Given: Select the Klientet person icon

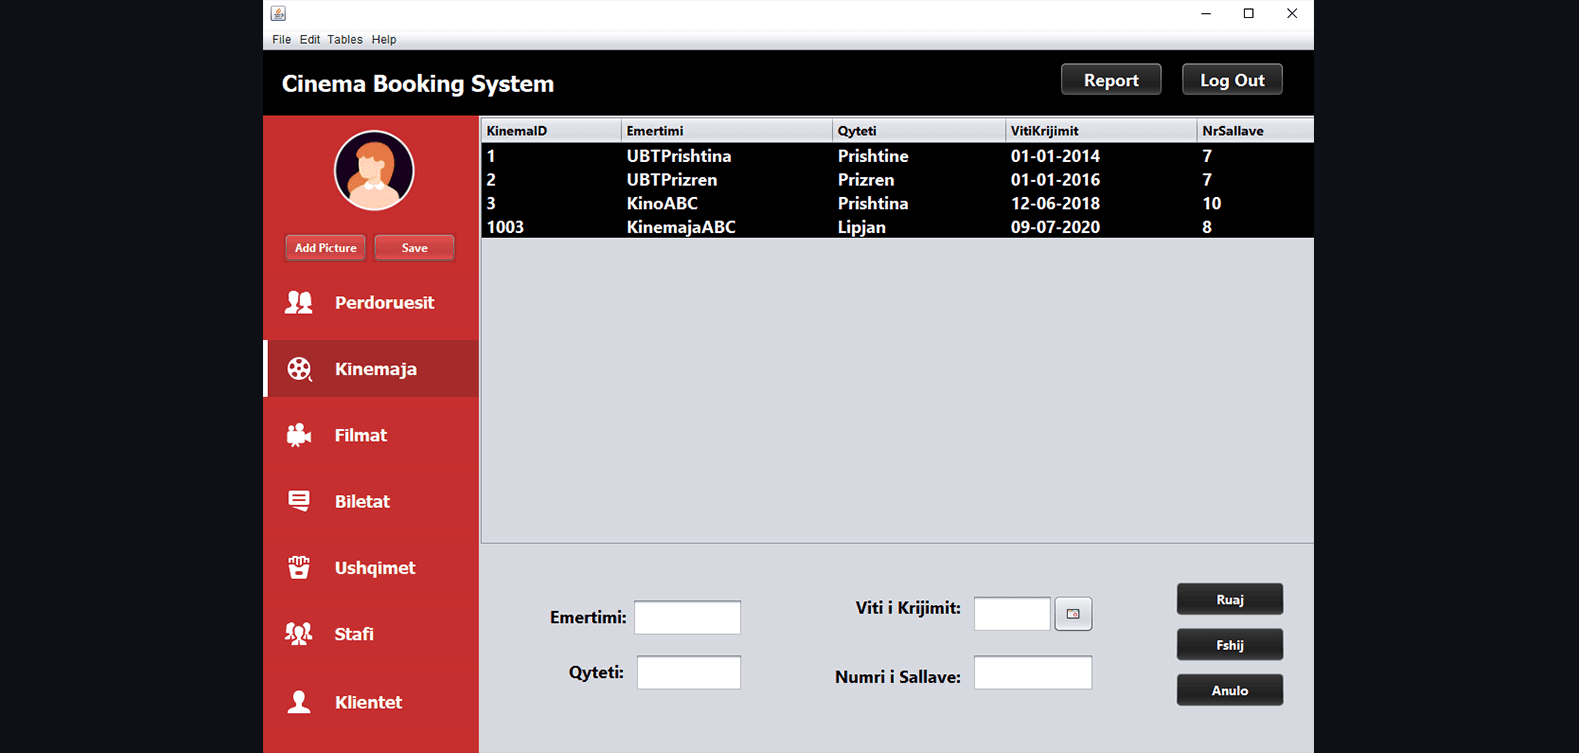Looking at the screenshot, I should coord(299,702).
